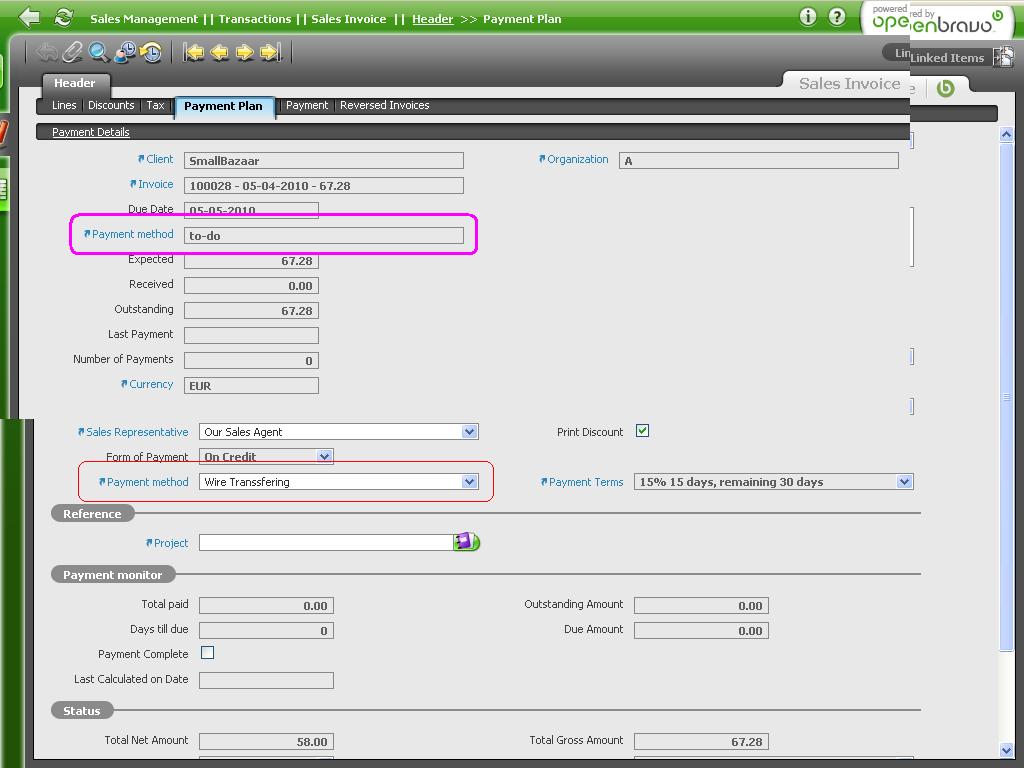Click the green back arrow icon

click(29, 17)
